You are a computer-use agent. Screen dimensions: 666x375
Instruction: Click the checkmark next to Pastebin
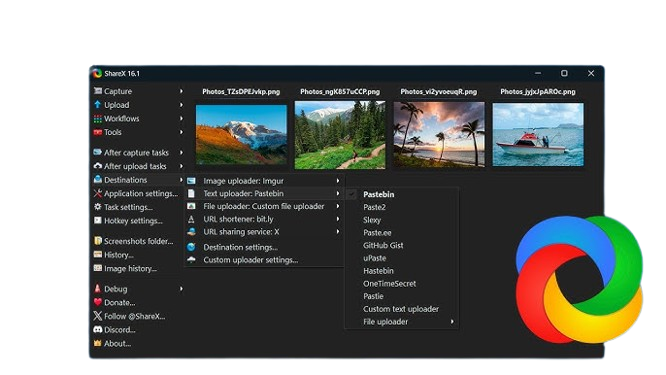coord(352,194)
